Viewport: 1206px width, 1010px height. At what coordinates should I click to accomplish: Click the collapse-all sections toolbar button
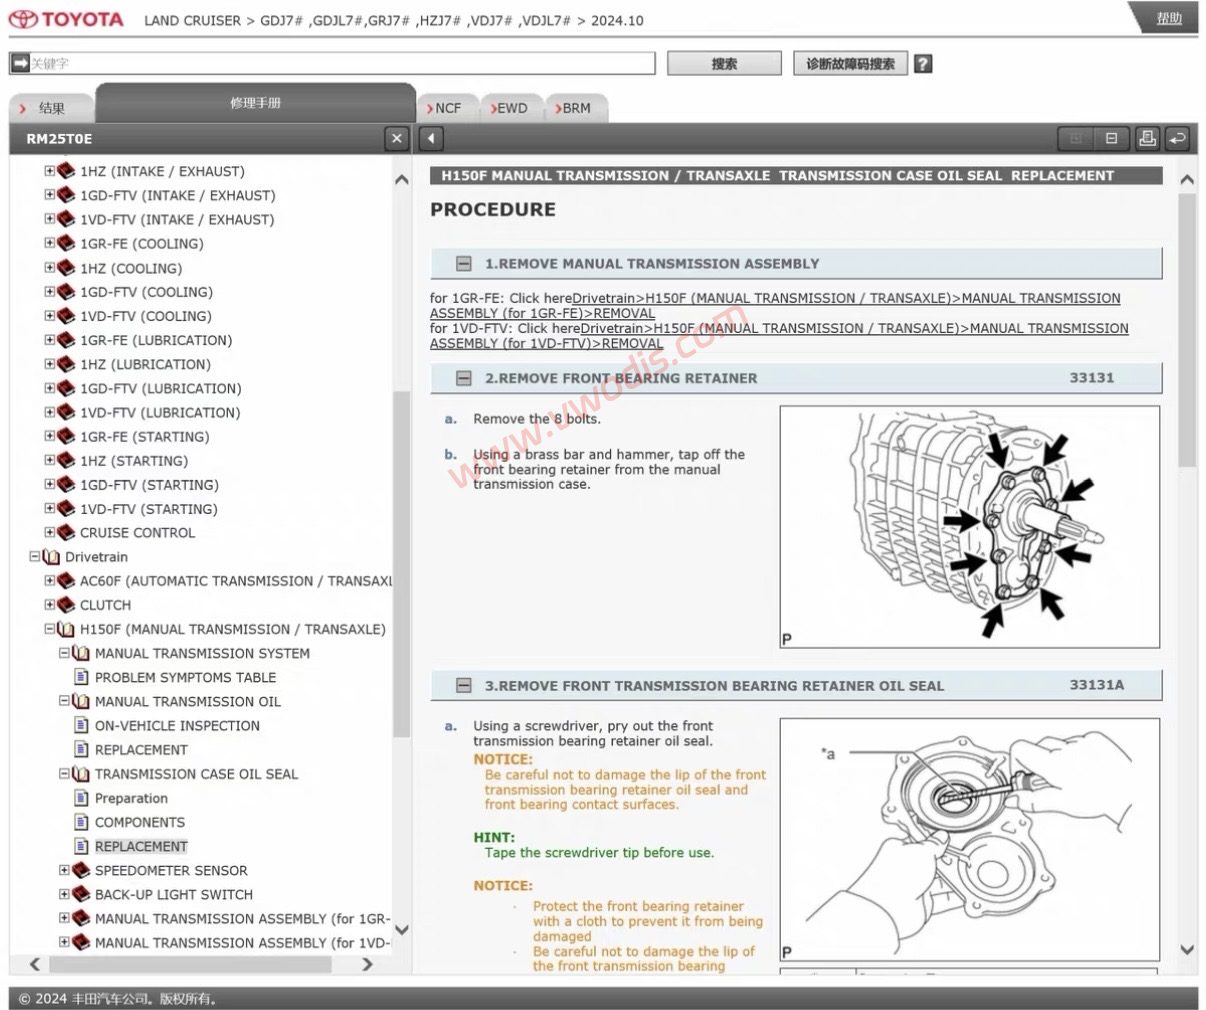tap(1111, 139)
